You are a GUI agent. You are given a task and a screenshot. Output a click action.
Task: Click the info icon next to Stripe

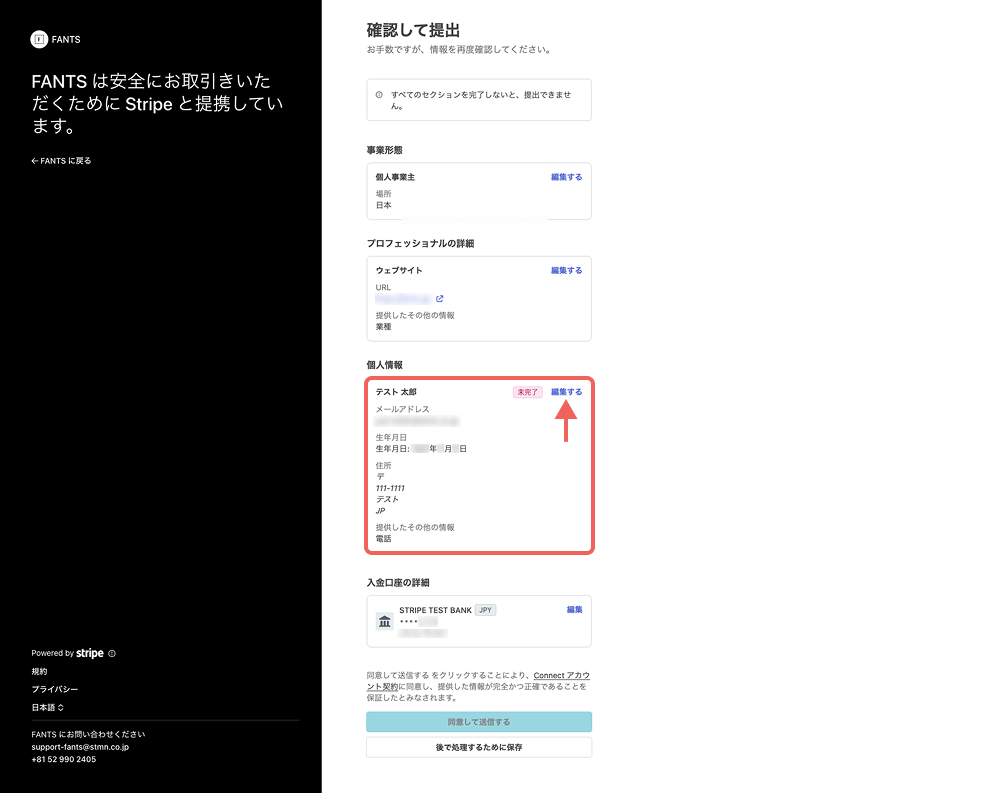coord(112,653)
